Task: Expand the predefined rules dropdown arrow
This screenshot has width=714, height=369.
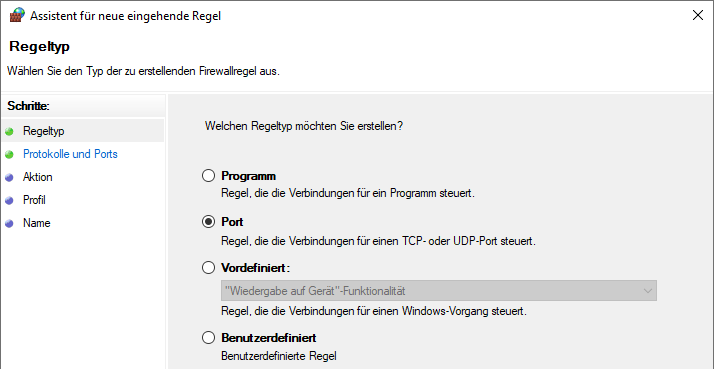Action: [x=648, y=291]
